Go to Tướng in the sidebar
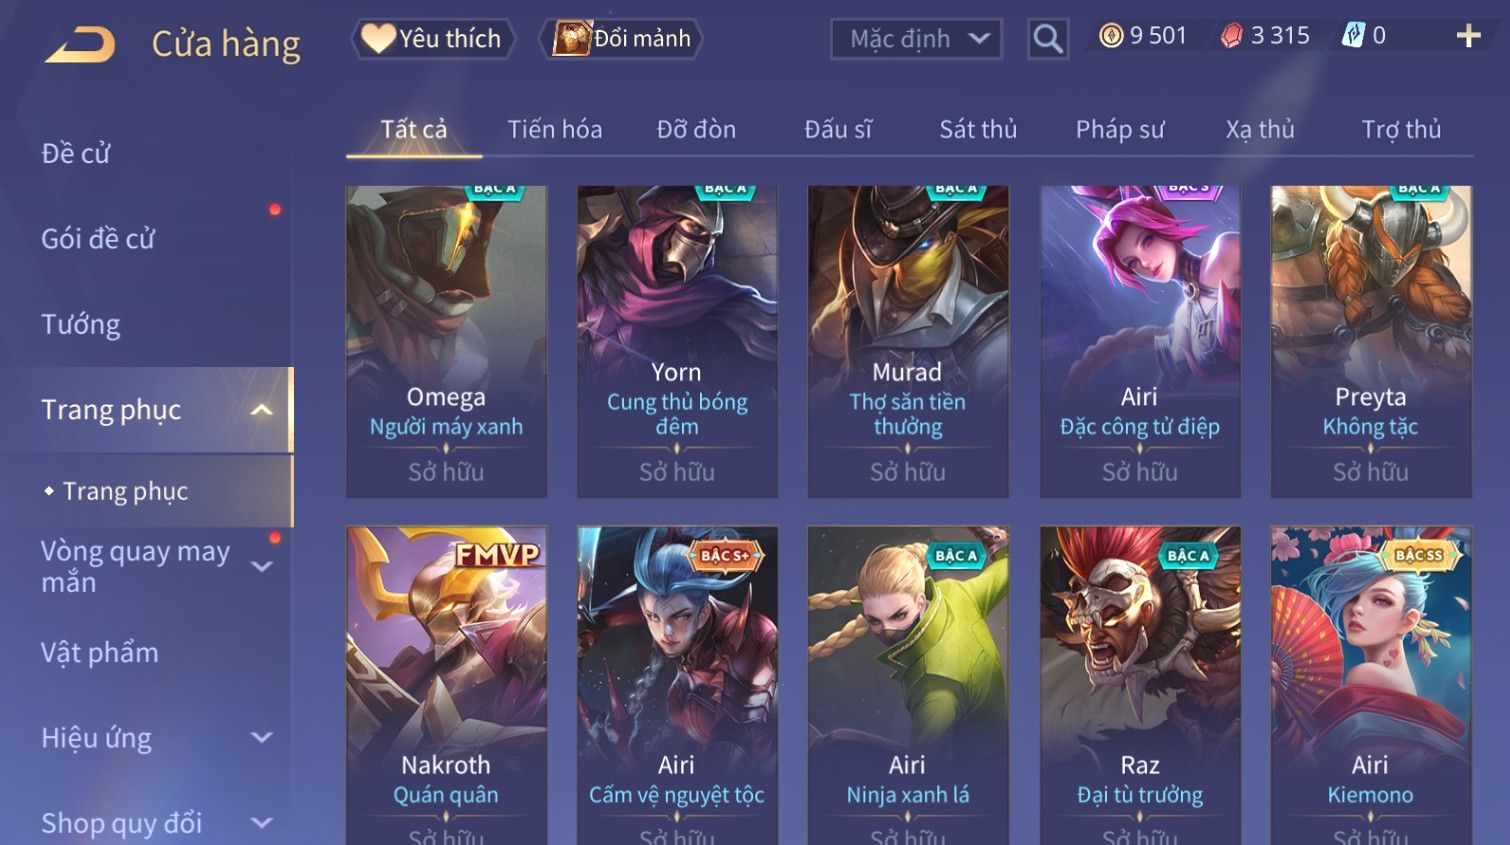The image size is (1510, 845). coord(81,325)
